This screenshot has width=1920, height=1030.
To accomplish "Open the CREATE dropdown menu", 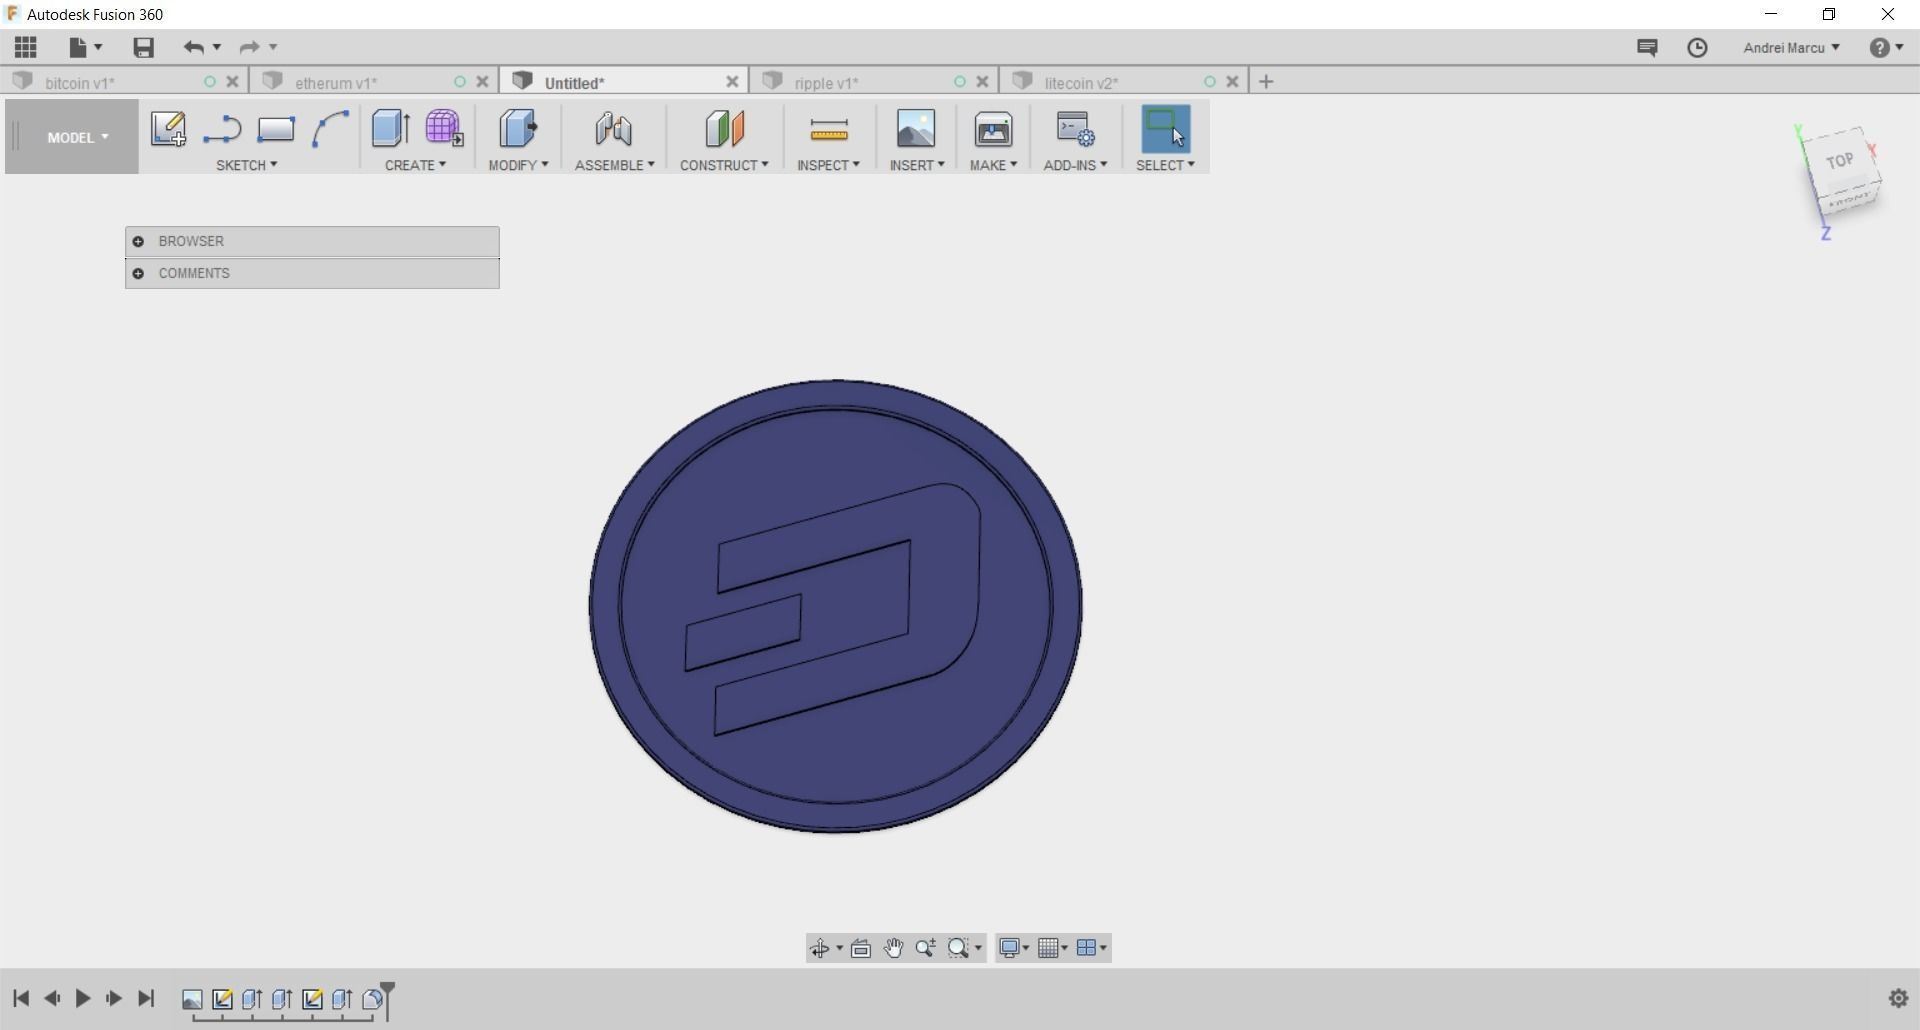I will point(415,165).
